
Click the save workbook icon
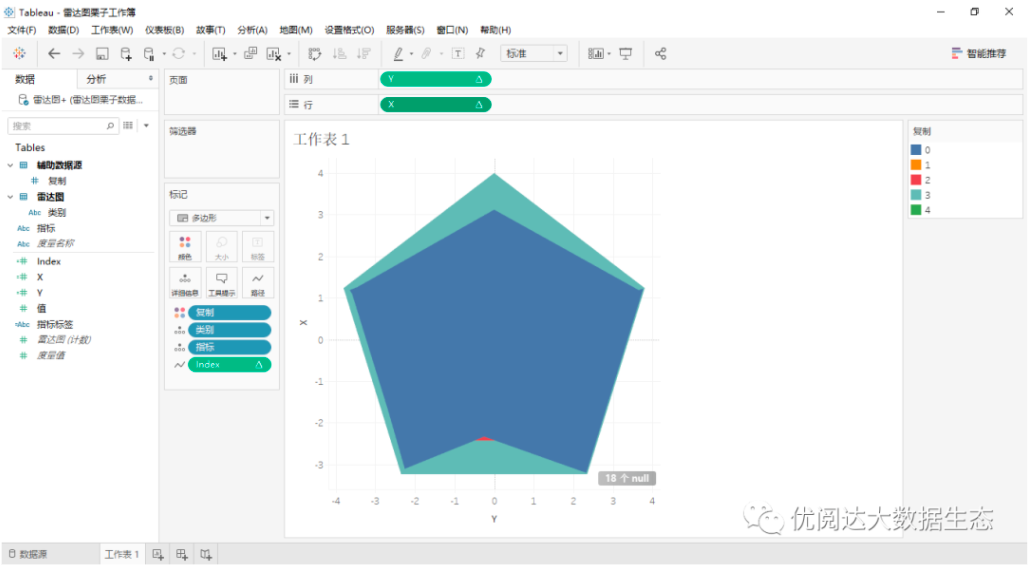[x=102, y=54]
